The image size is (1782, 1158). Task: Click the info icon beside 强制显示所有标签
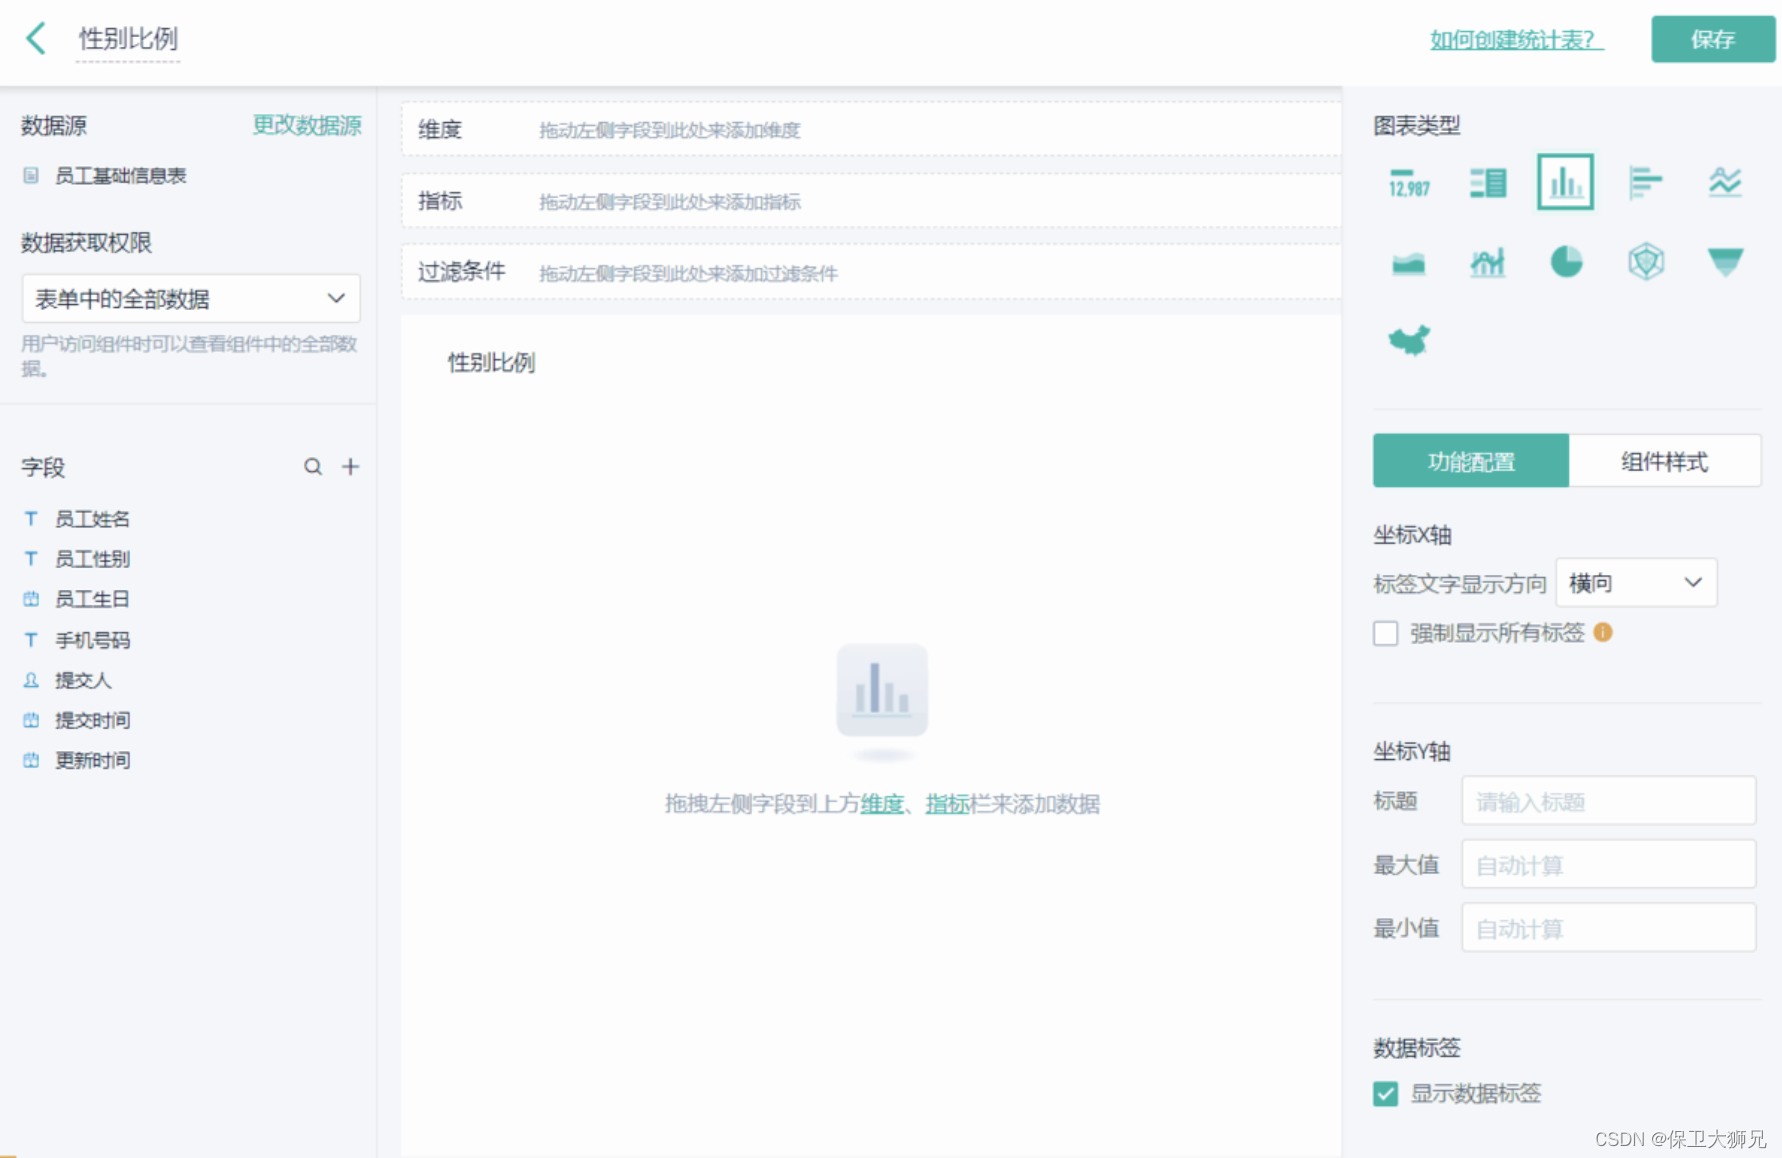coord(1603,632)
